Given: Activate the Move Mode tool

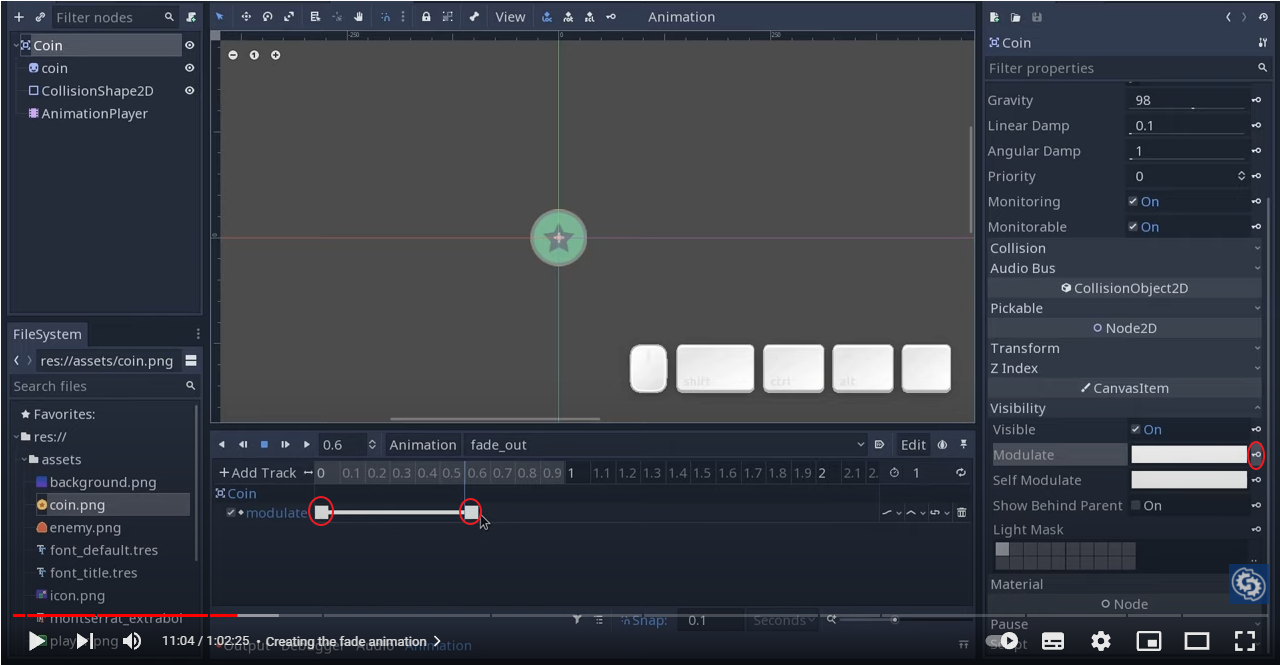Looking at the screenshot, I should point(246,17).
